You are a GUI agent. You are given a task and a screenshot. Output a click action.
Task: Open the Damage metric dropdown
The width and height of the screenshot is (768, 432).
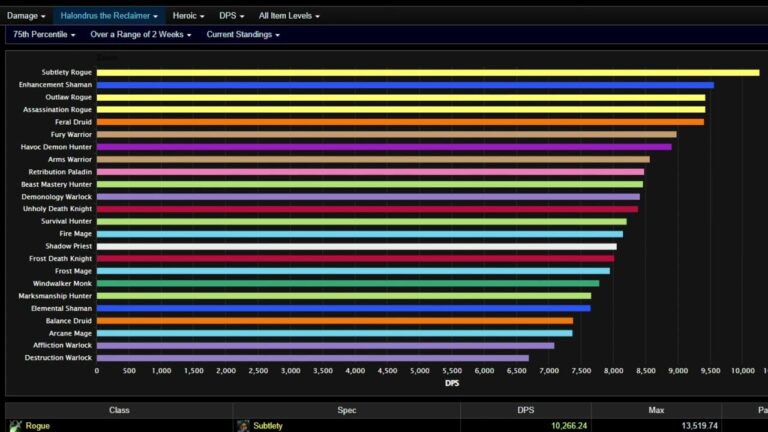pyautogui.click(x=26, y=16)
